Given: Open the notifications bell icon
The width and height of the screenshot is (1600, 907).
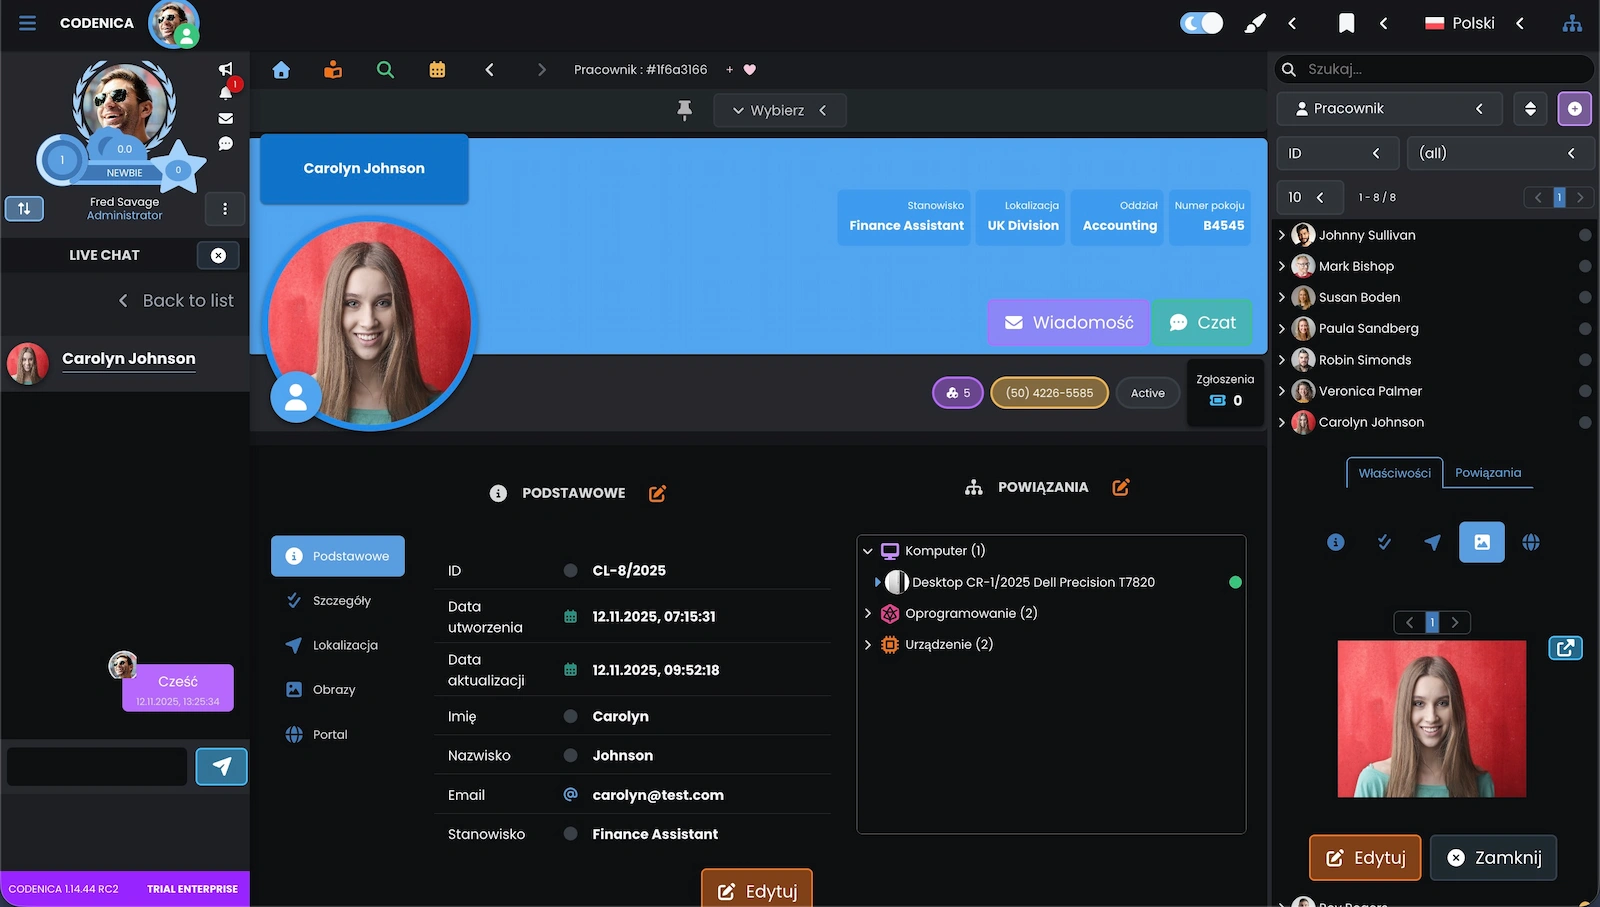Looking at the screenshot, I should tap(226, 93).
